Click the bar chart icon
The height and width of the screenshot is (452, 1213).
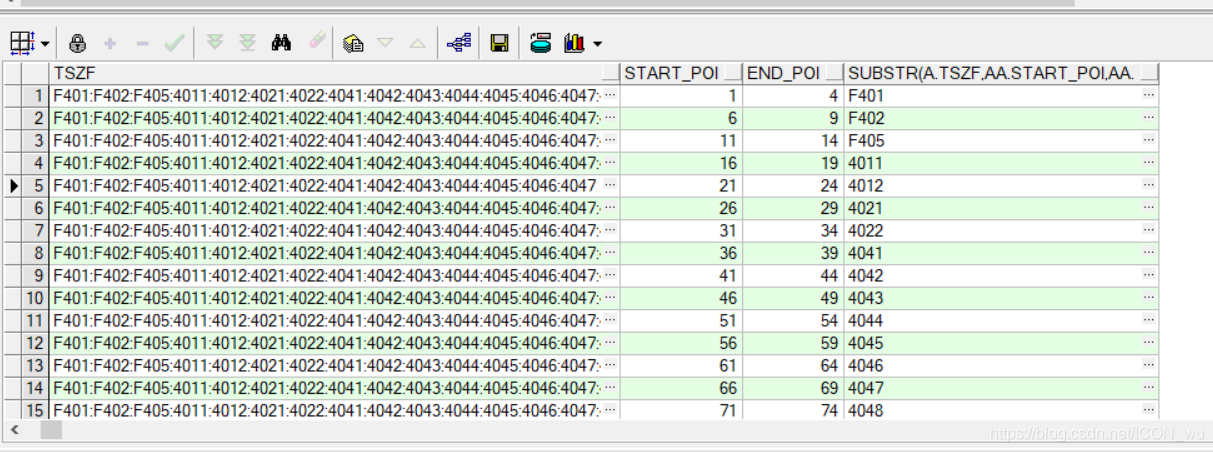tap(574, 43)
